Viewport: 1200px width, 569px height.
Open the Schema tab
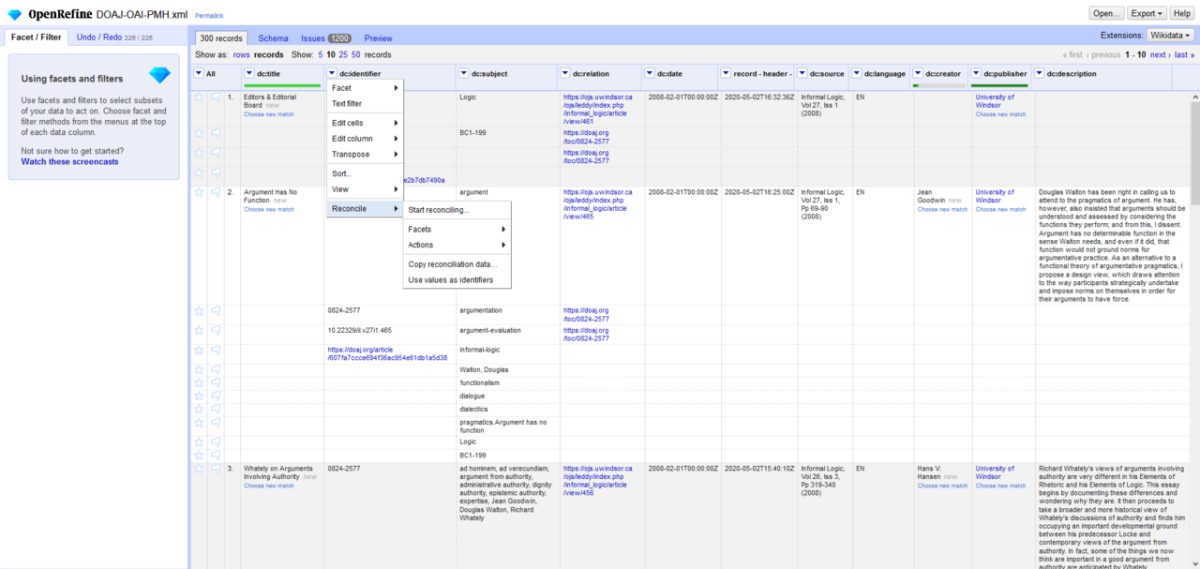tap(273, 38)
